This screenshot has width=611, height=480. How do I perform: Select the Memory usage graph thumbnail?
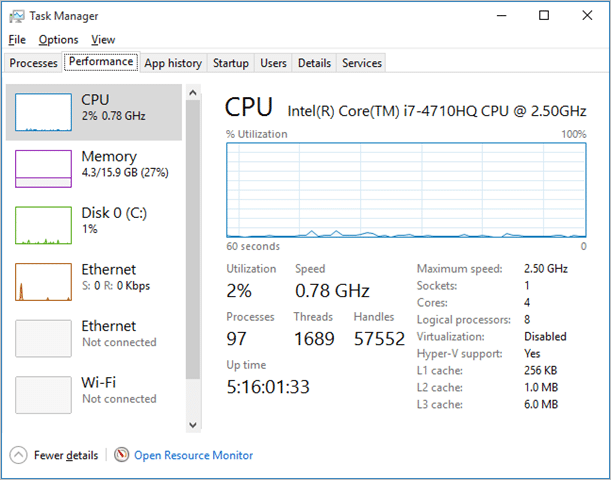click(43, 169)
